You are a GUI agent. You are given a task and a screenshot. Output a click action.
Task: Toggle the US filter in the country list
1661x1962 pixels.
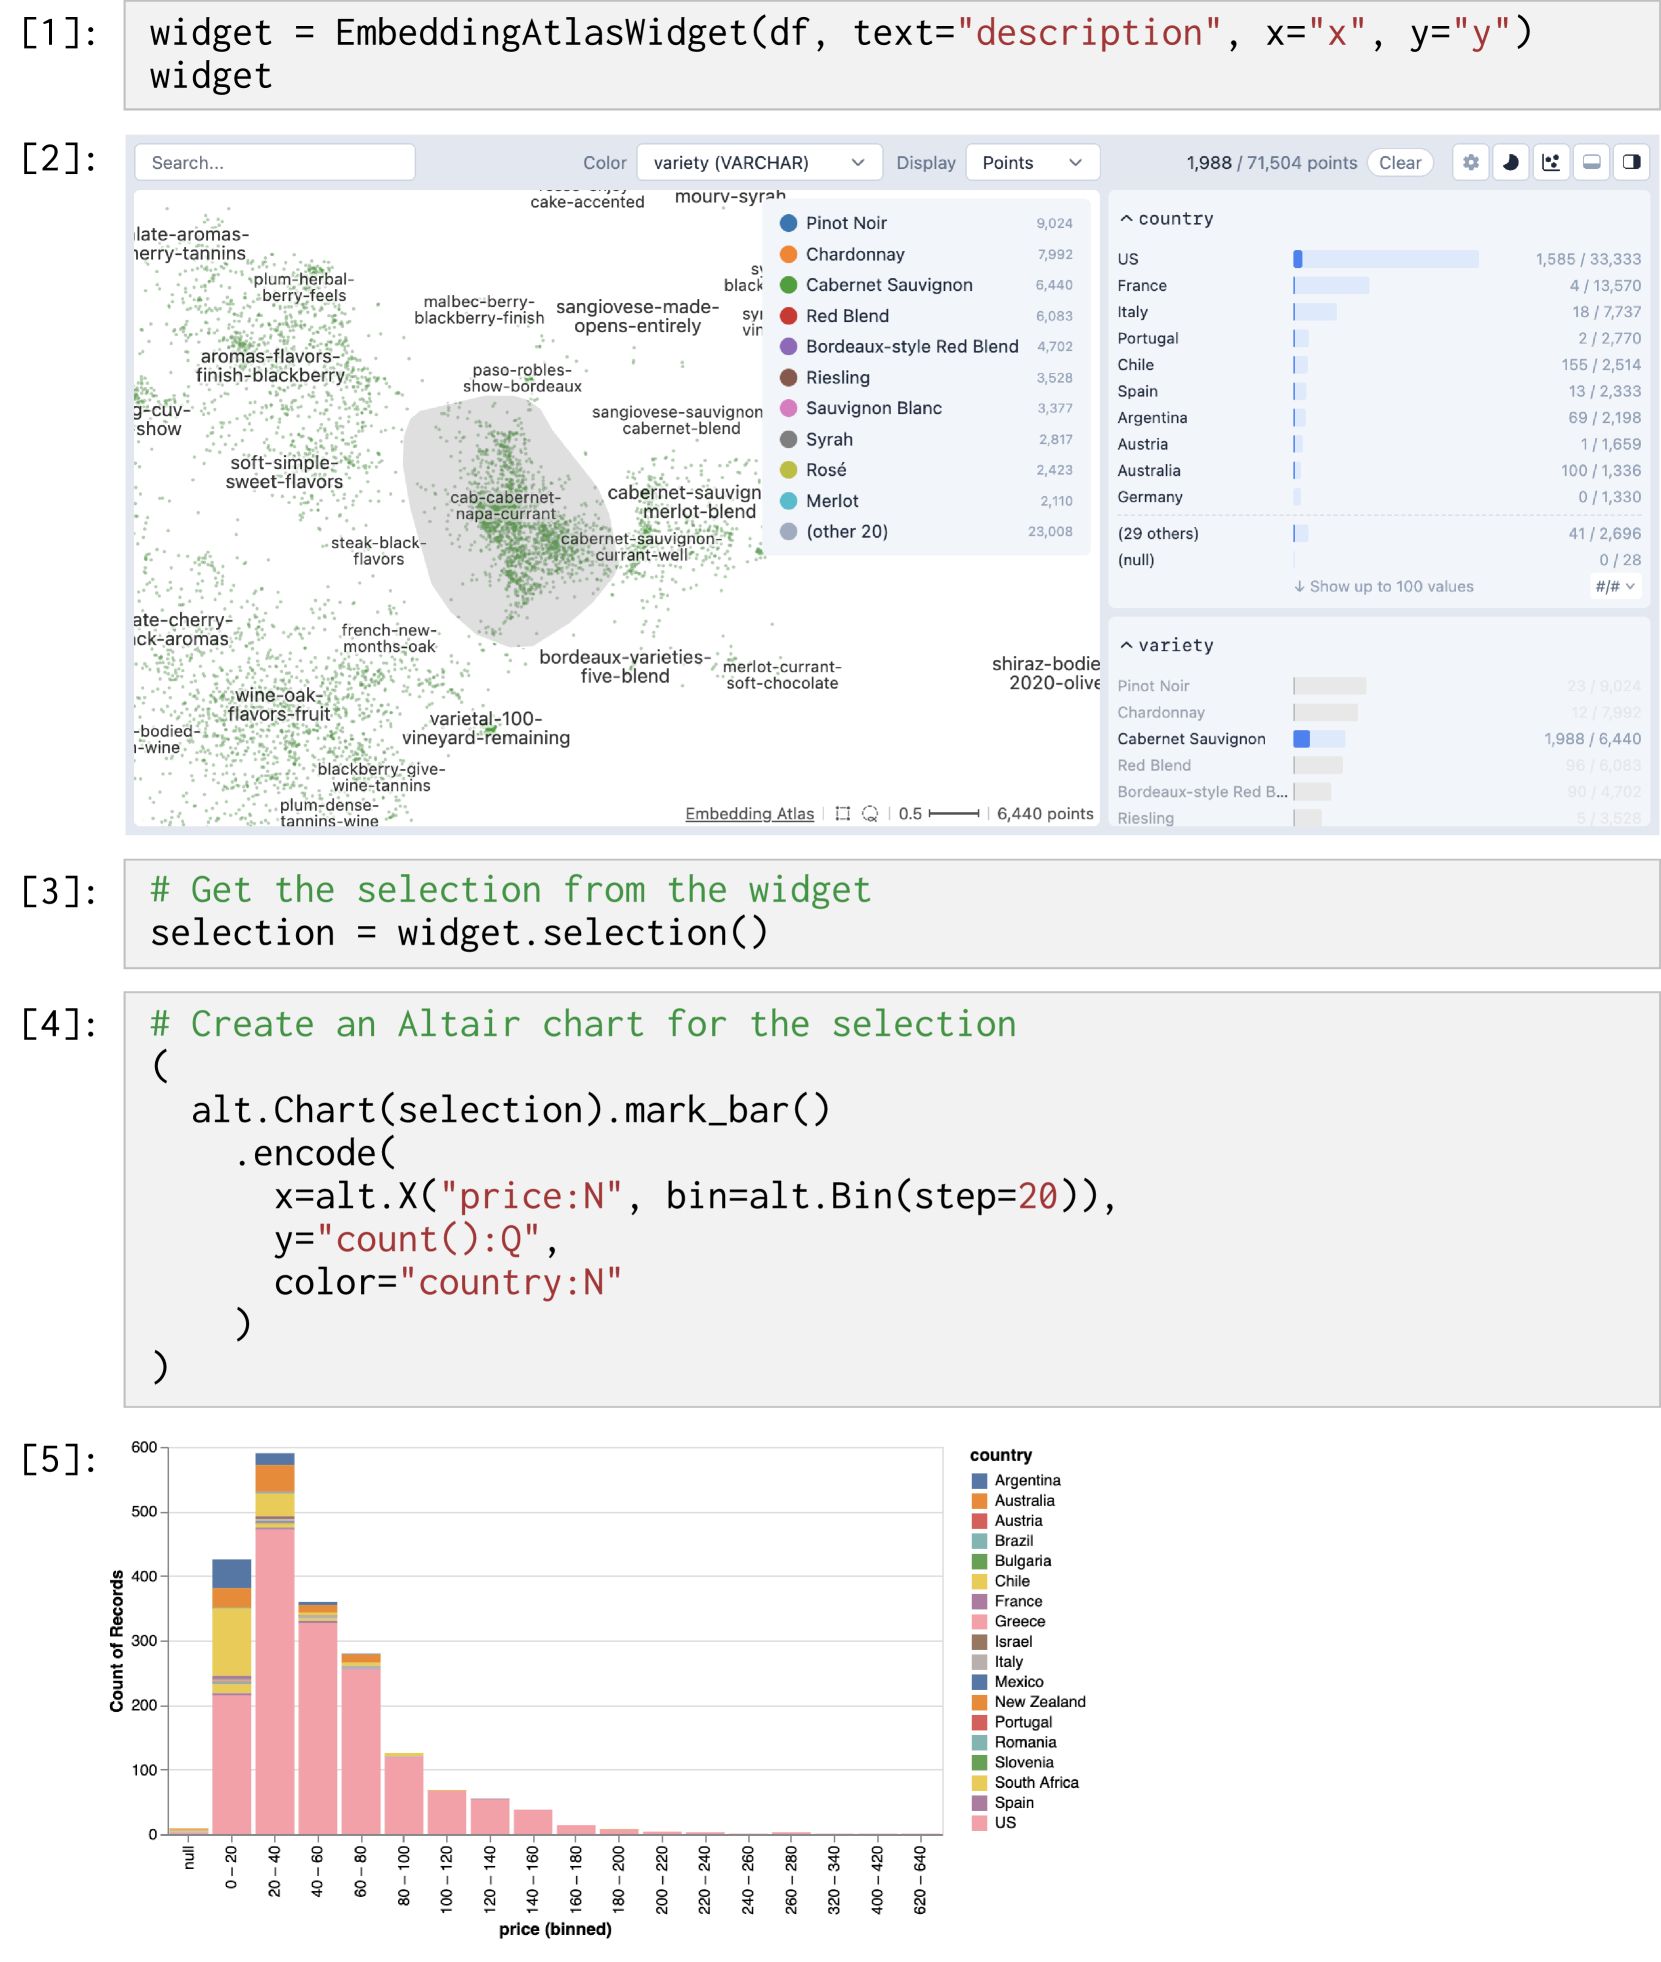pyautogui.click(x=1128, y=259)
